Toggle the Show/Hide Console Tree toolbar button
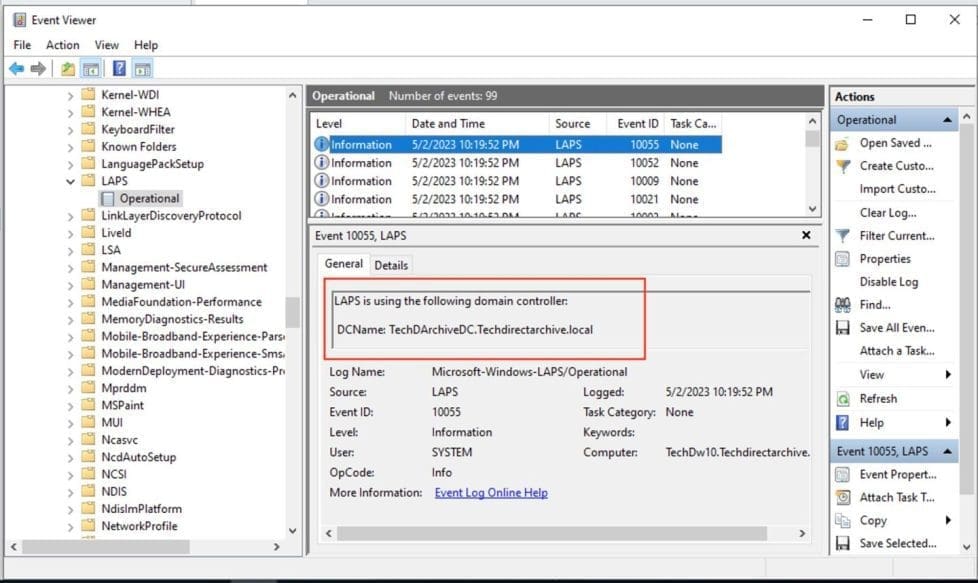 [x=91, y=69]
